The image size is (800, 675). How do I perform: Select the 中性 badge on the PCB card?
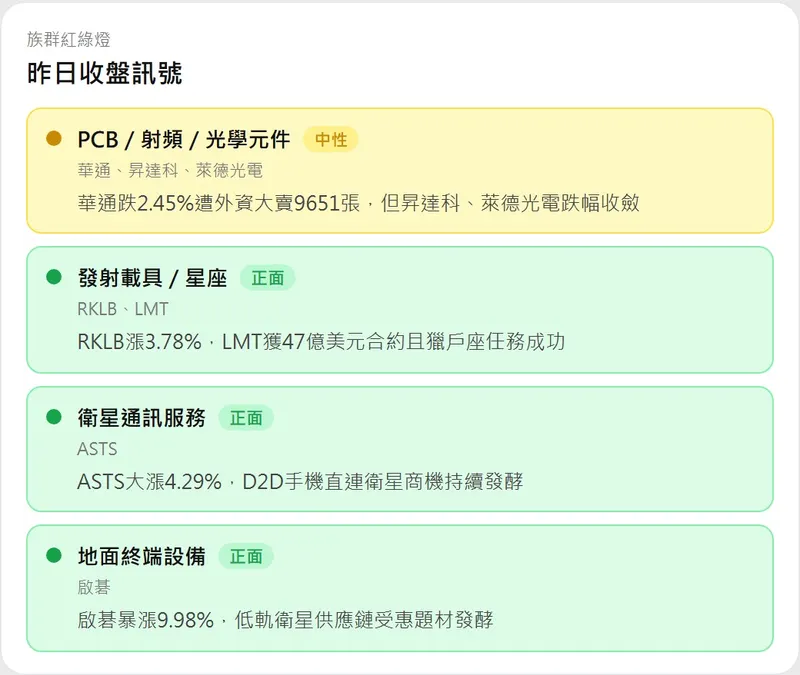tap(331, 140)
